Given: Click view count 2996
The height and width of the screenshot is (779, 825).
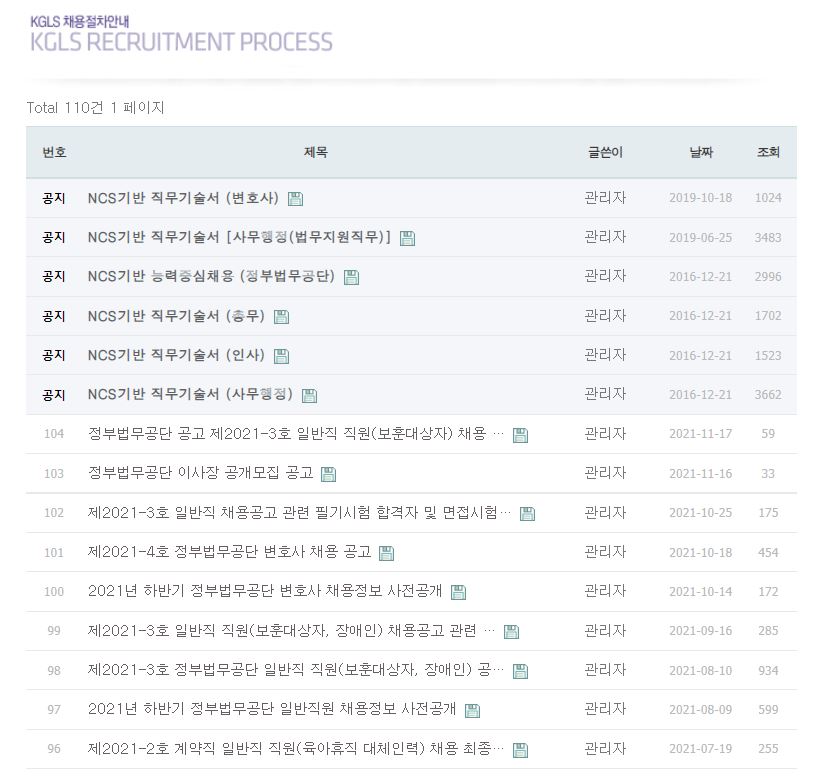Looking at the screenshot, I should pos(768,276).
